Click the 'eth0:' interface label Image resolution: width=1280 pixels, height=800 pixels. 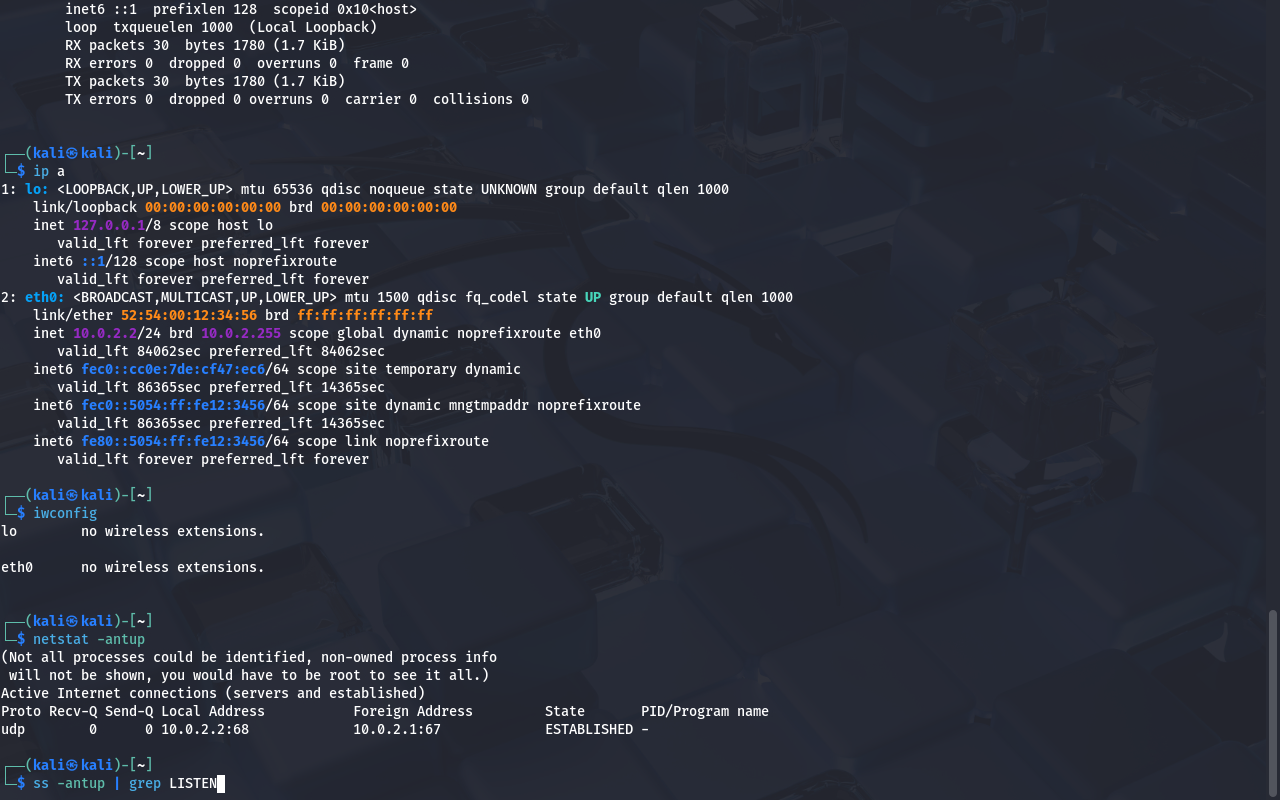pos(45,297)
